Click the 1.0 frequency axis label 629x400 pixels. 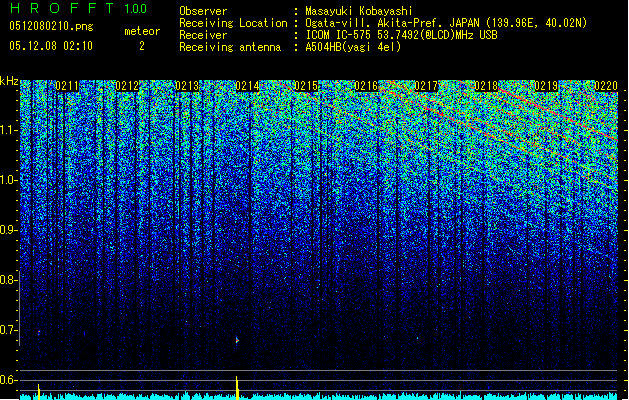click(x=8, y=180)
